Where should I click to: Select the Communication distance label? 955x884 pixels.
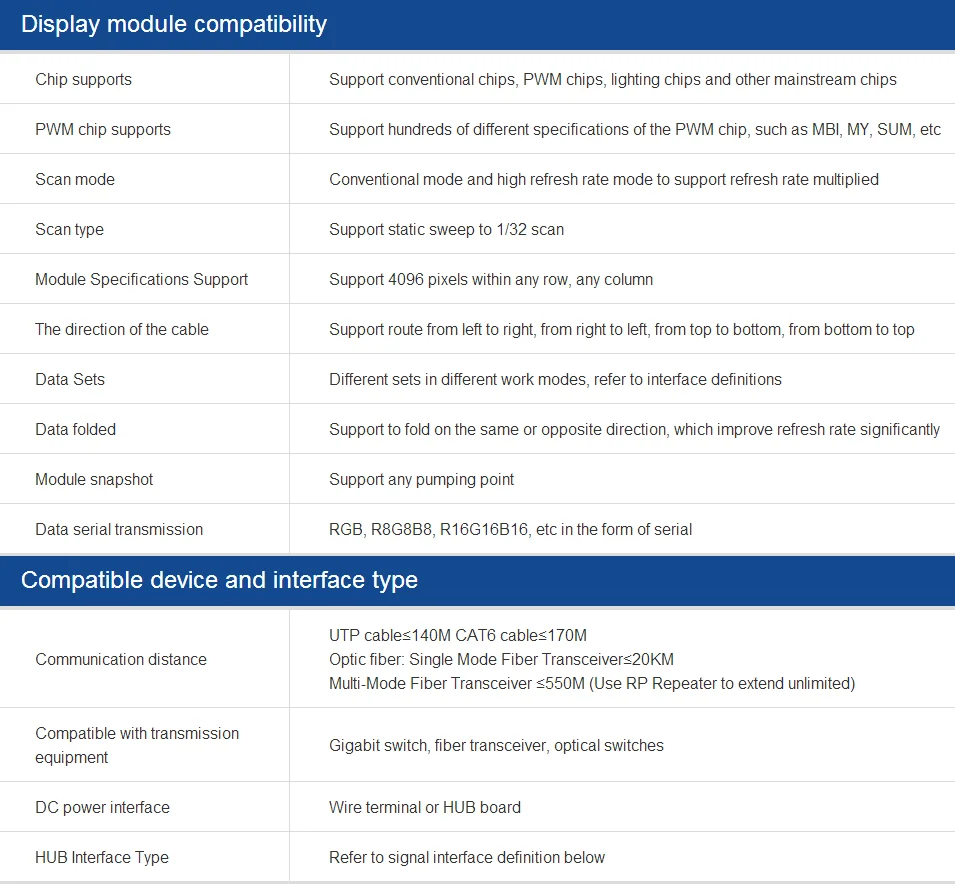coord(121,660)
